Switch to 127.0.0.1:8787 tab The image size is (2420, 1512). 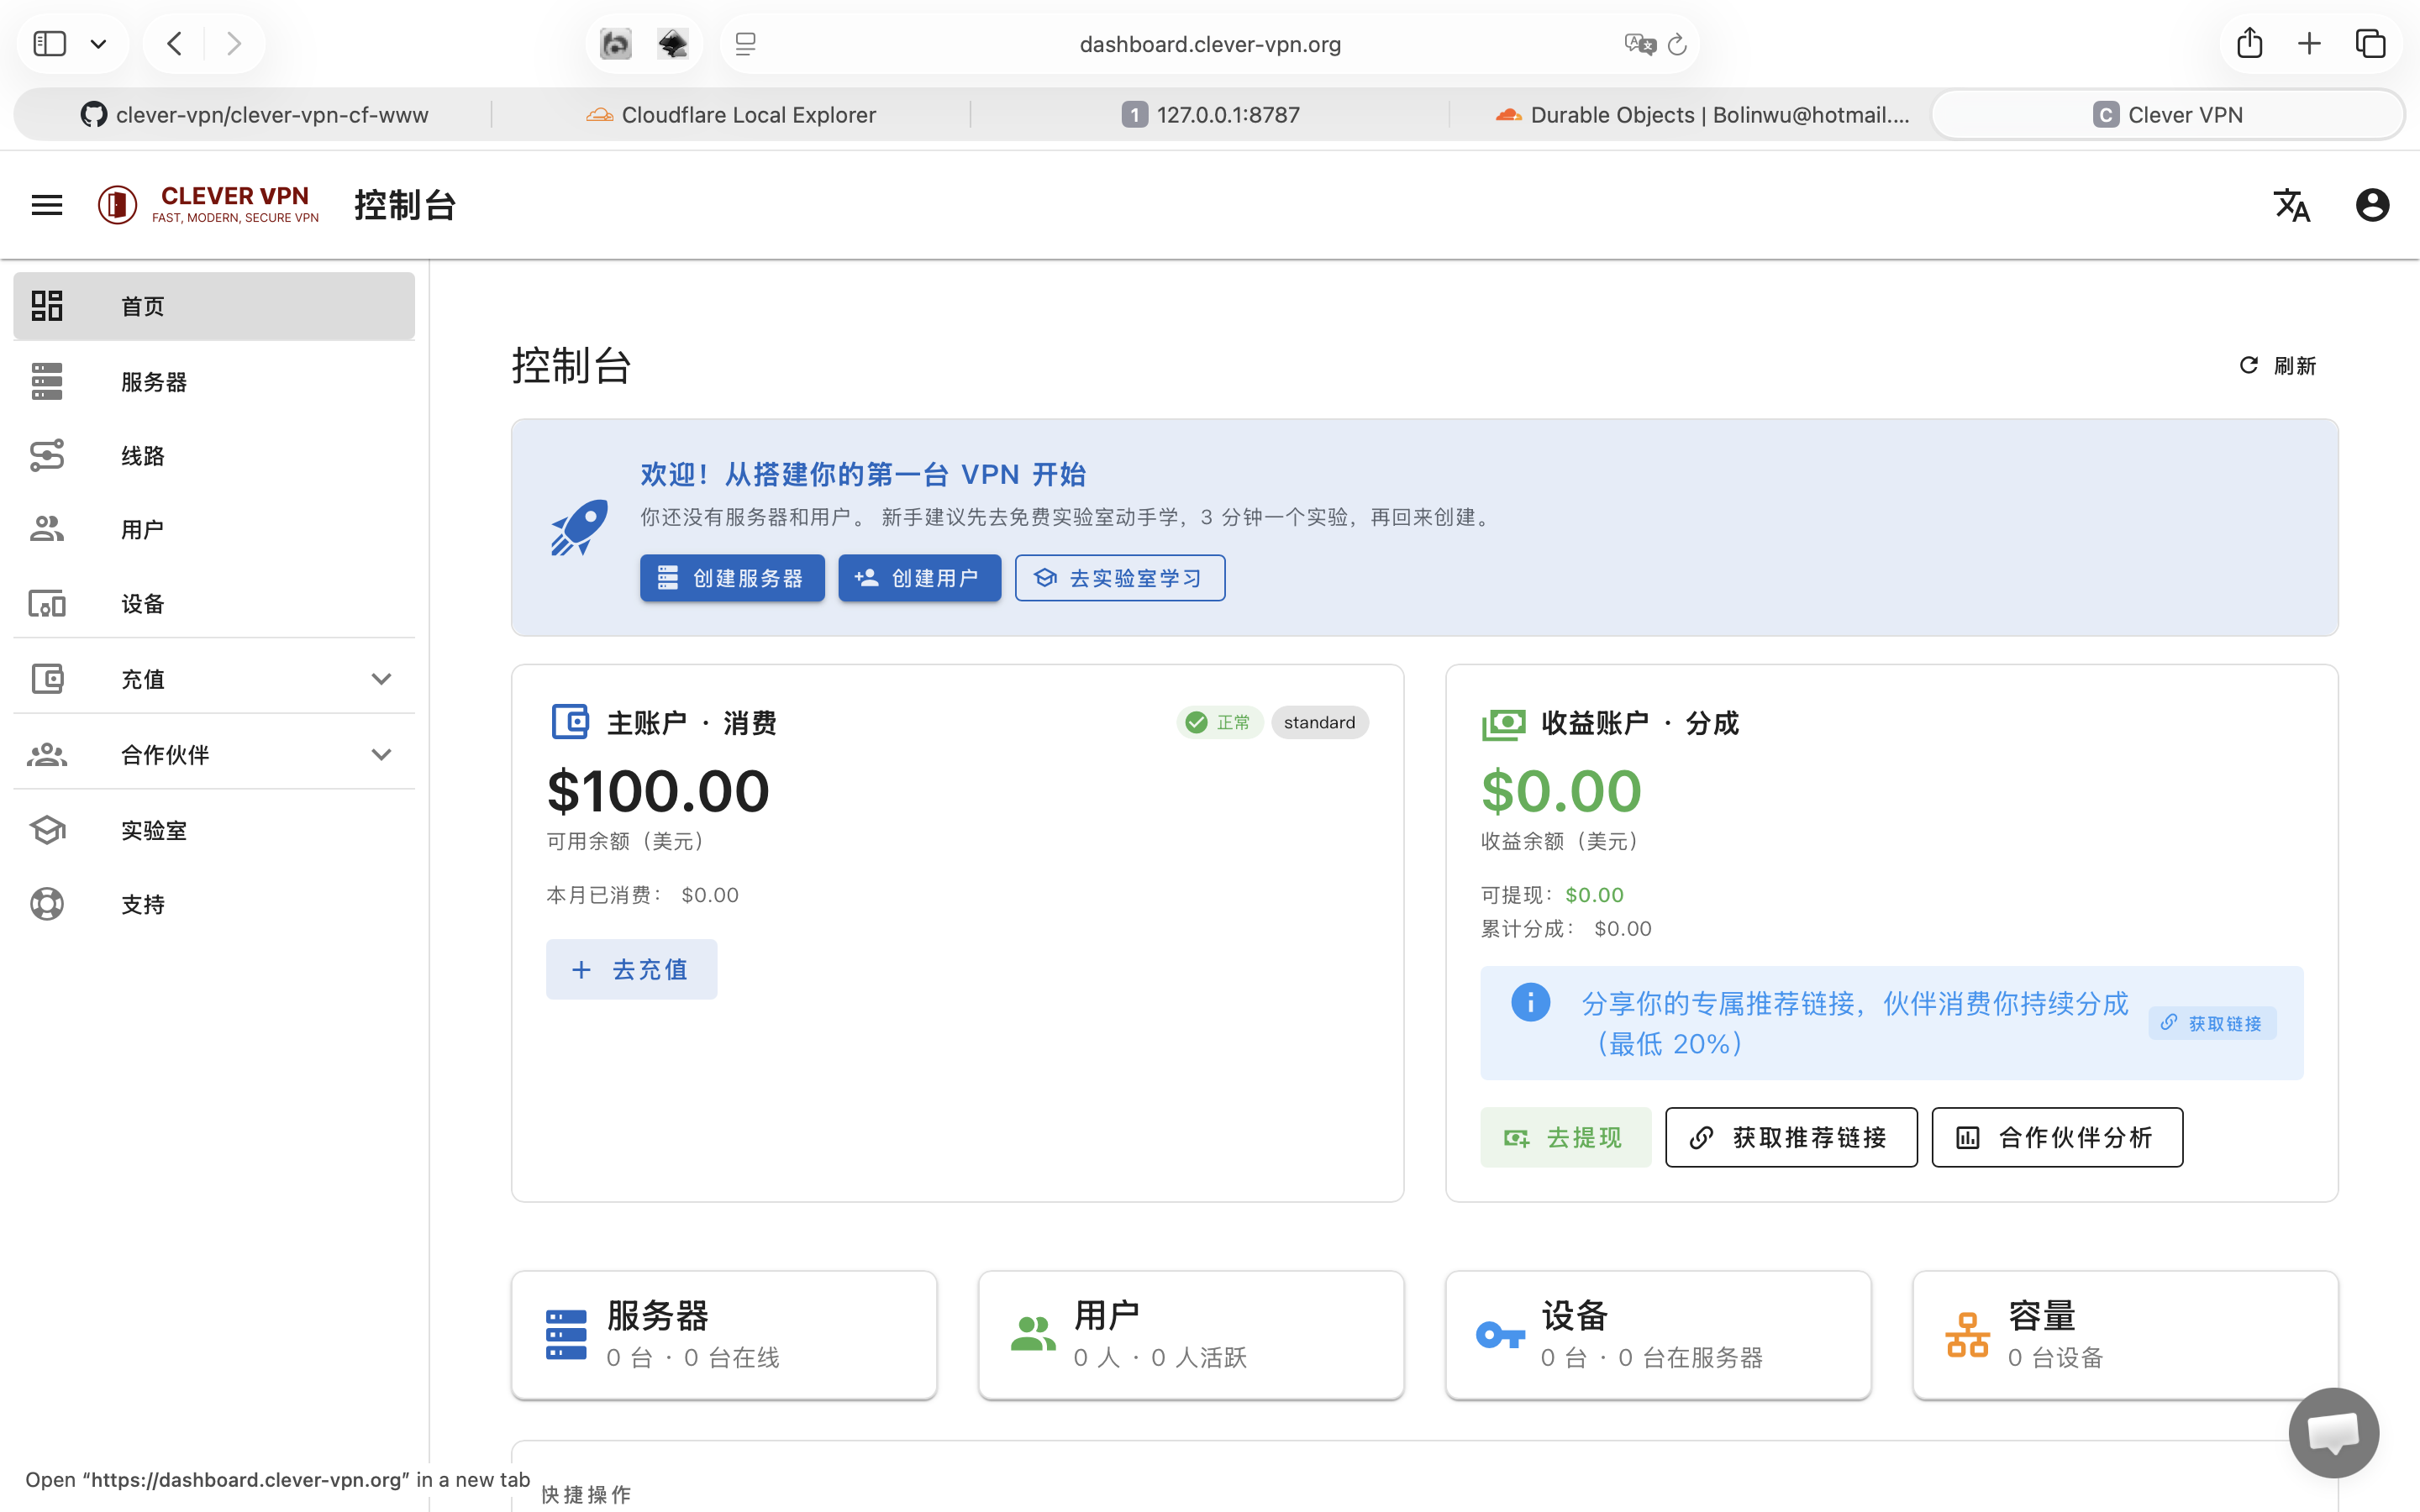coord(1210,115)
